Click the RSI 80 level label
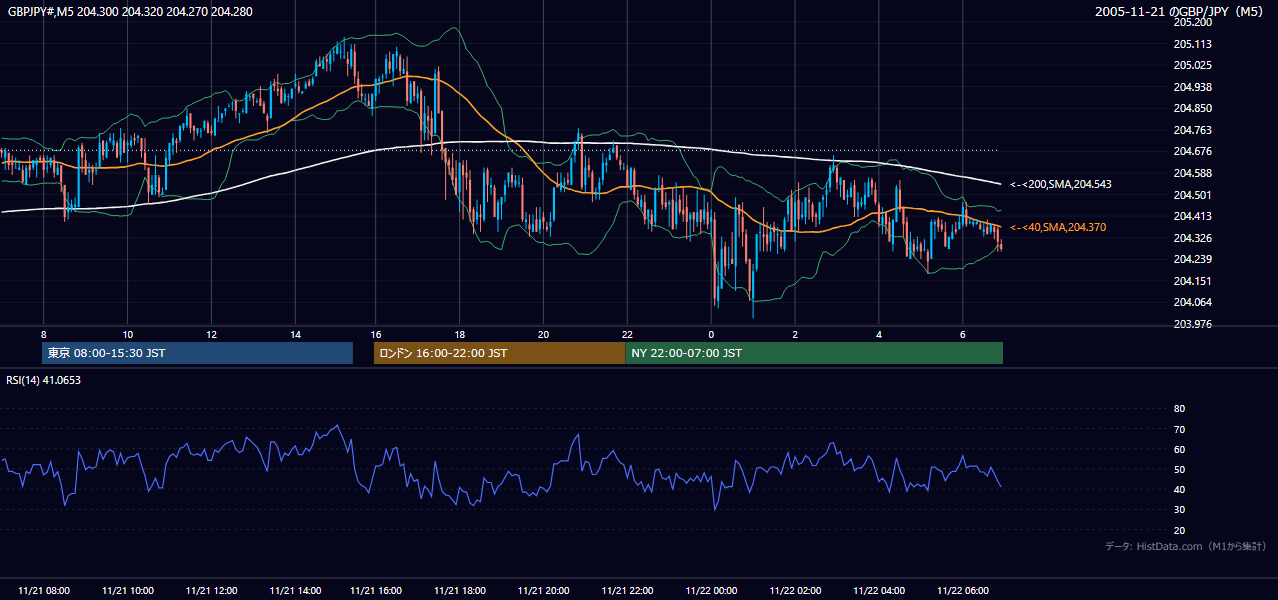 pos(1179,409)
